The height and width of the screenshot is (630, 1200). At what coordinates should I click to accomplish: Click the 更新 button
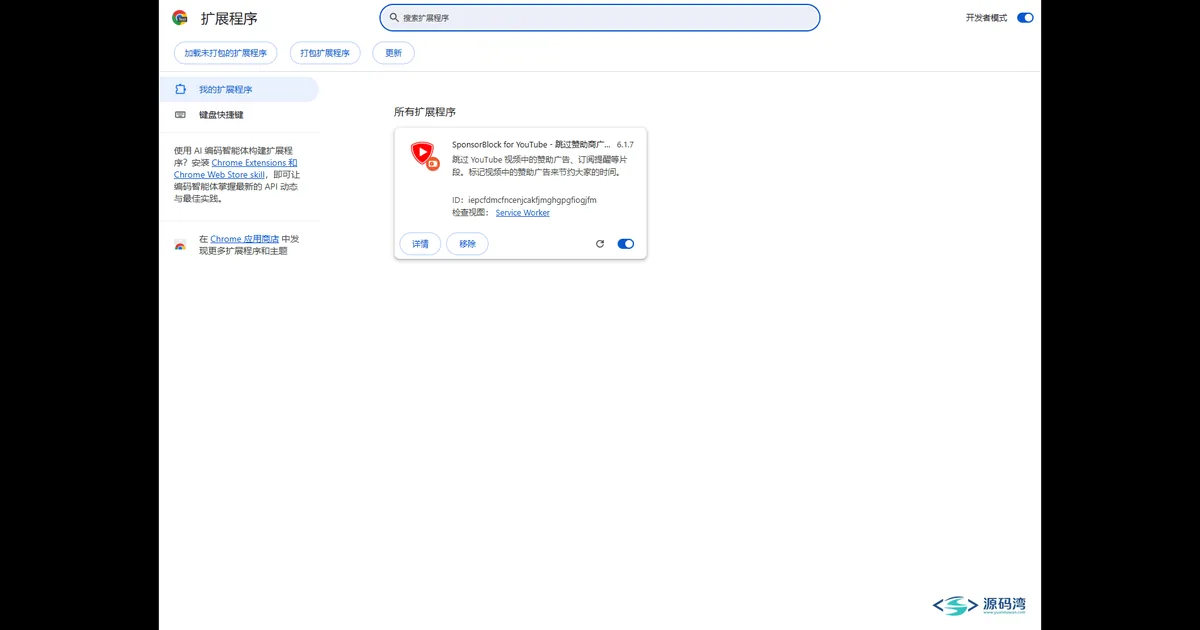coord(393,53)
